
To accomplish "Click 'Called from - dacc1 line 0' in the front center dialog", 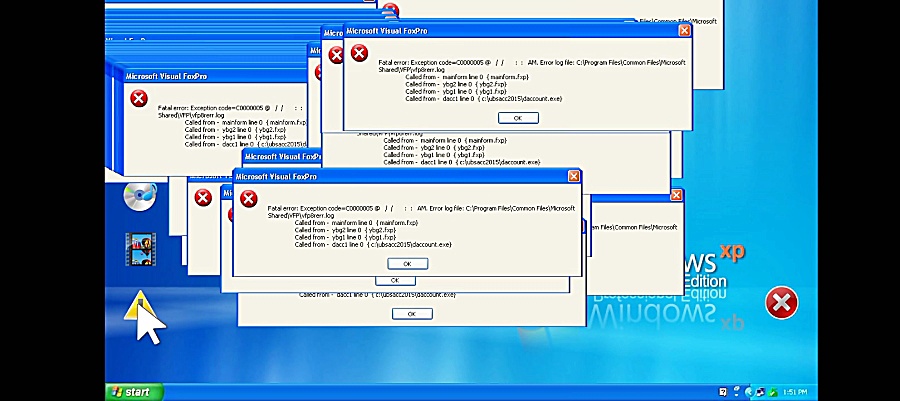I will click(x=329, y=244).
